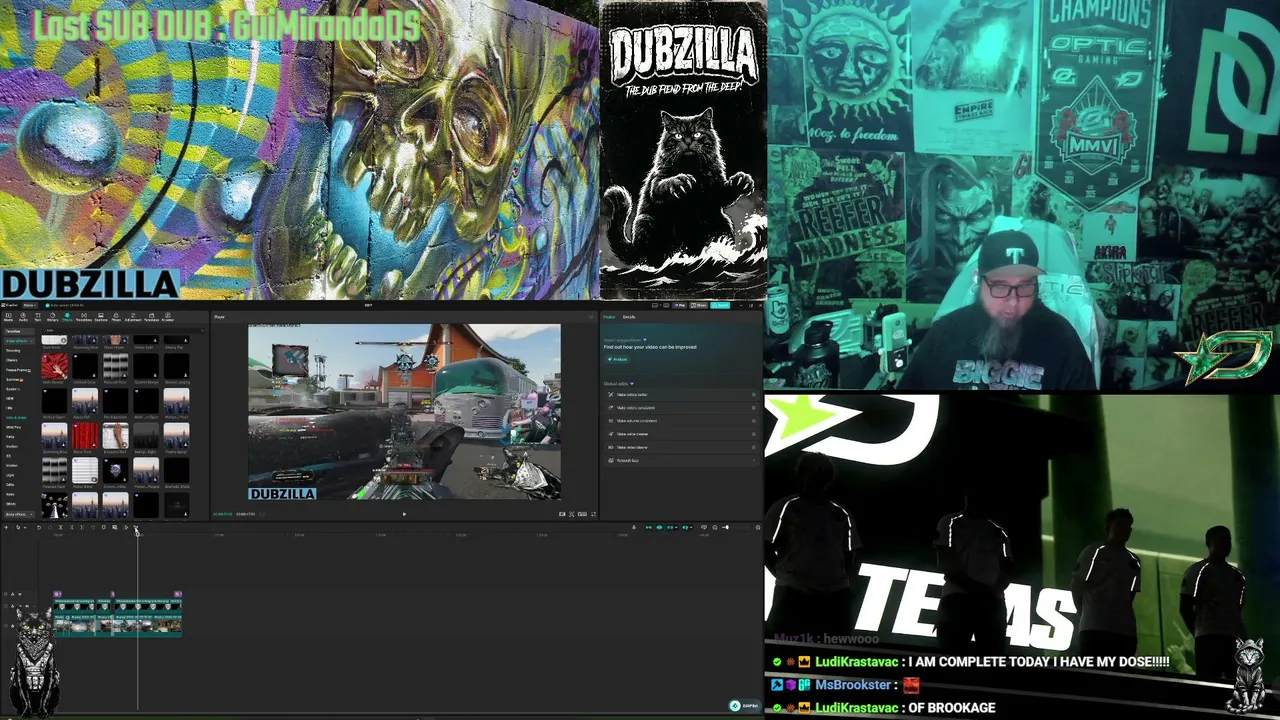Choose the red curtain effect thumbnail
The image size is (1280, 720).
click(x=85, y=436)
